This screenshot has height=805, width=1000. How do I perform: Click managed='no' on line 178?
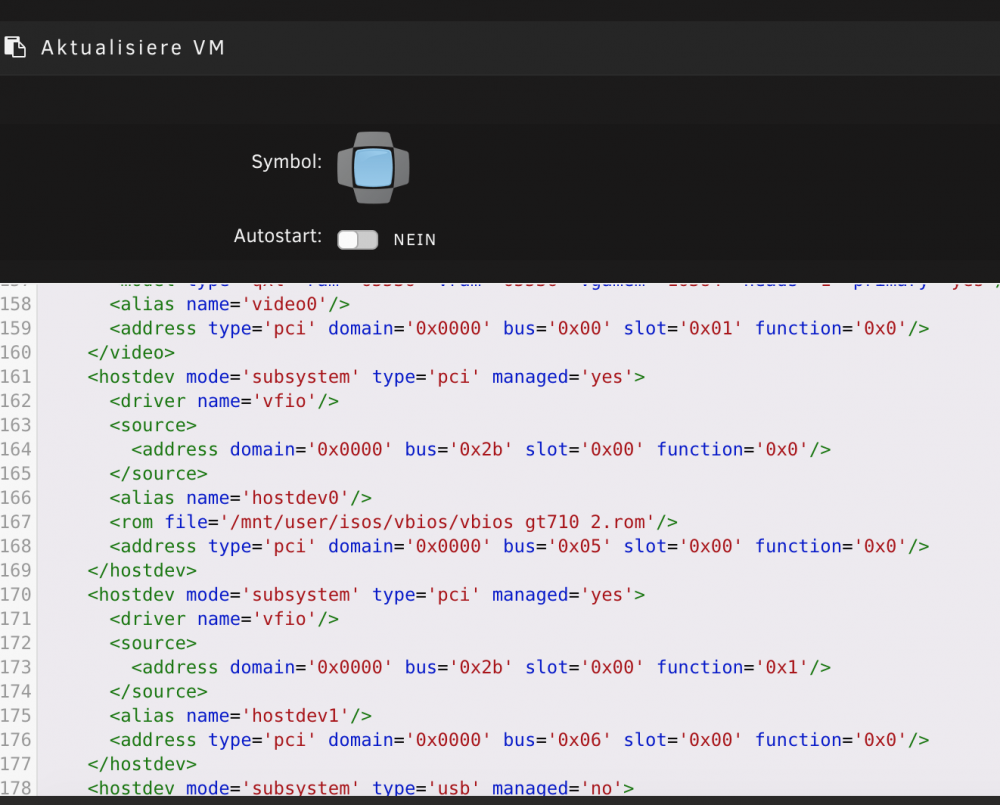tap(557, 788)
